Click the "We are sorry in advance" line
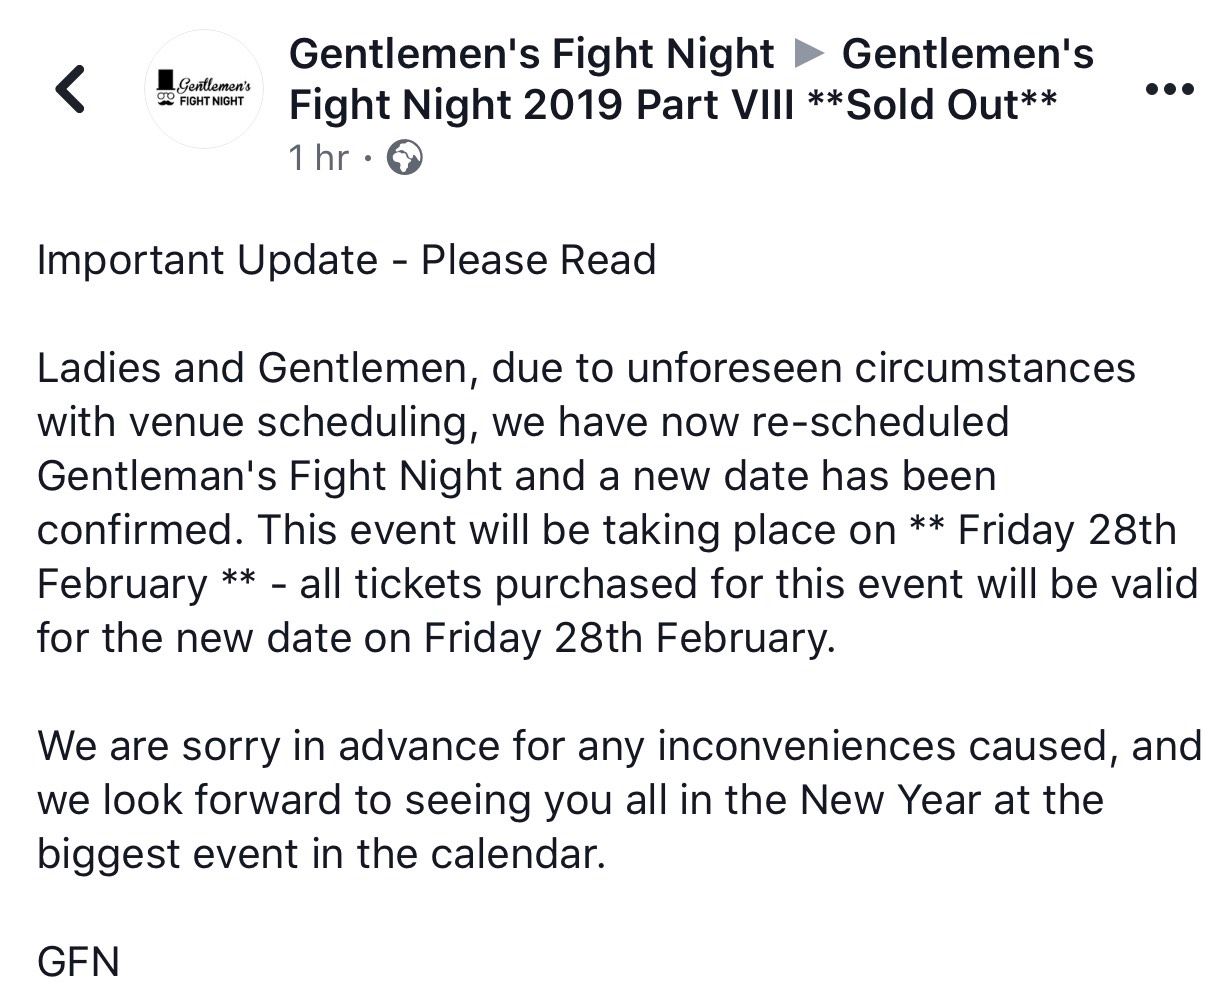This screenshot has width=1210, height=999. pos(619,746)
